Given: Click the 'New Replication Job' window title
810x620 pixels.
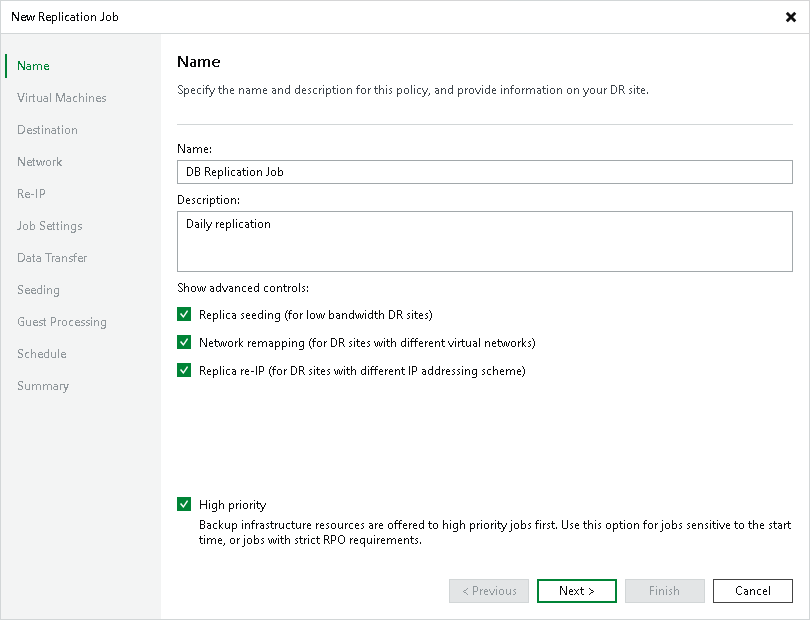Looking at the screenshot, I should [65, 17].
